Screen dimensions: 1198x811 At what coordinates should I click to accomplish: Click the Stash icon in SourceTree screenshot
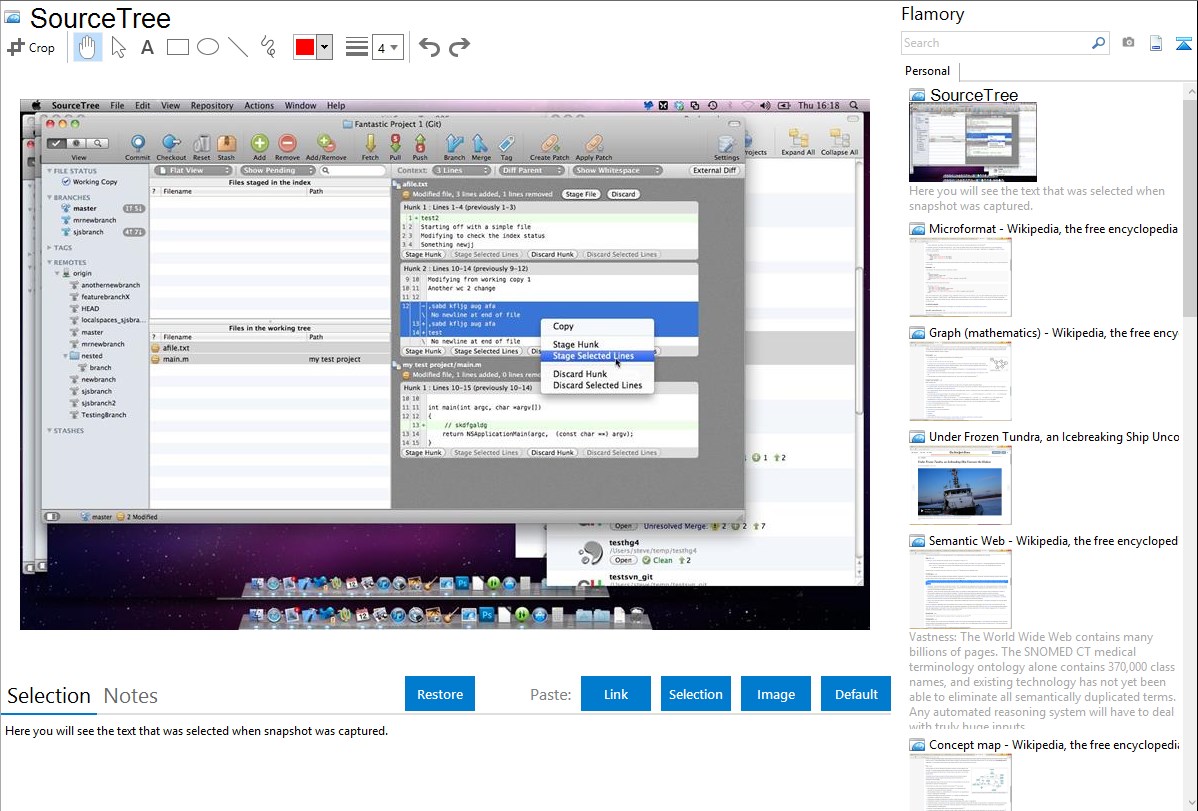(226, 146)
